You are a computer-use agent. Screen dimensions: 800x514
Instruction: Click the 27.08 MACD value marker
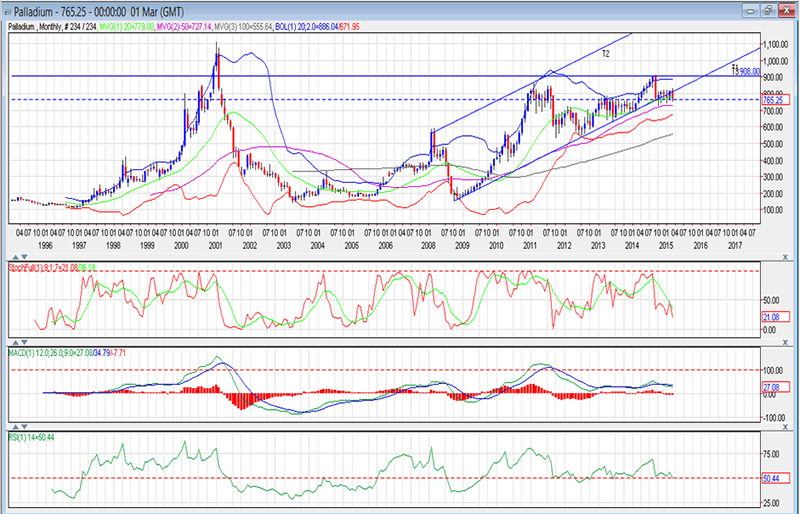[x=771, y=385]
